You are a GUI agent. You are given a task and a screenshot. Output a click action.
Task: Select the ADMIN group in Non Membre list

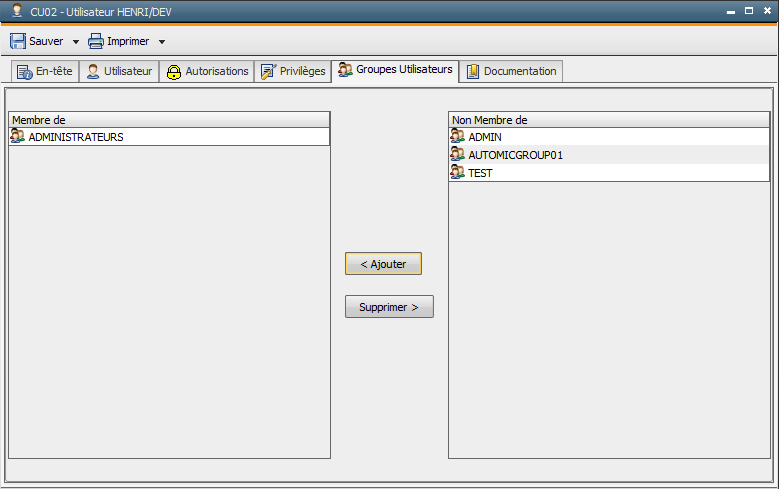click(x=485, y=137)
